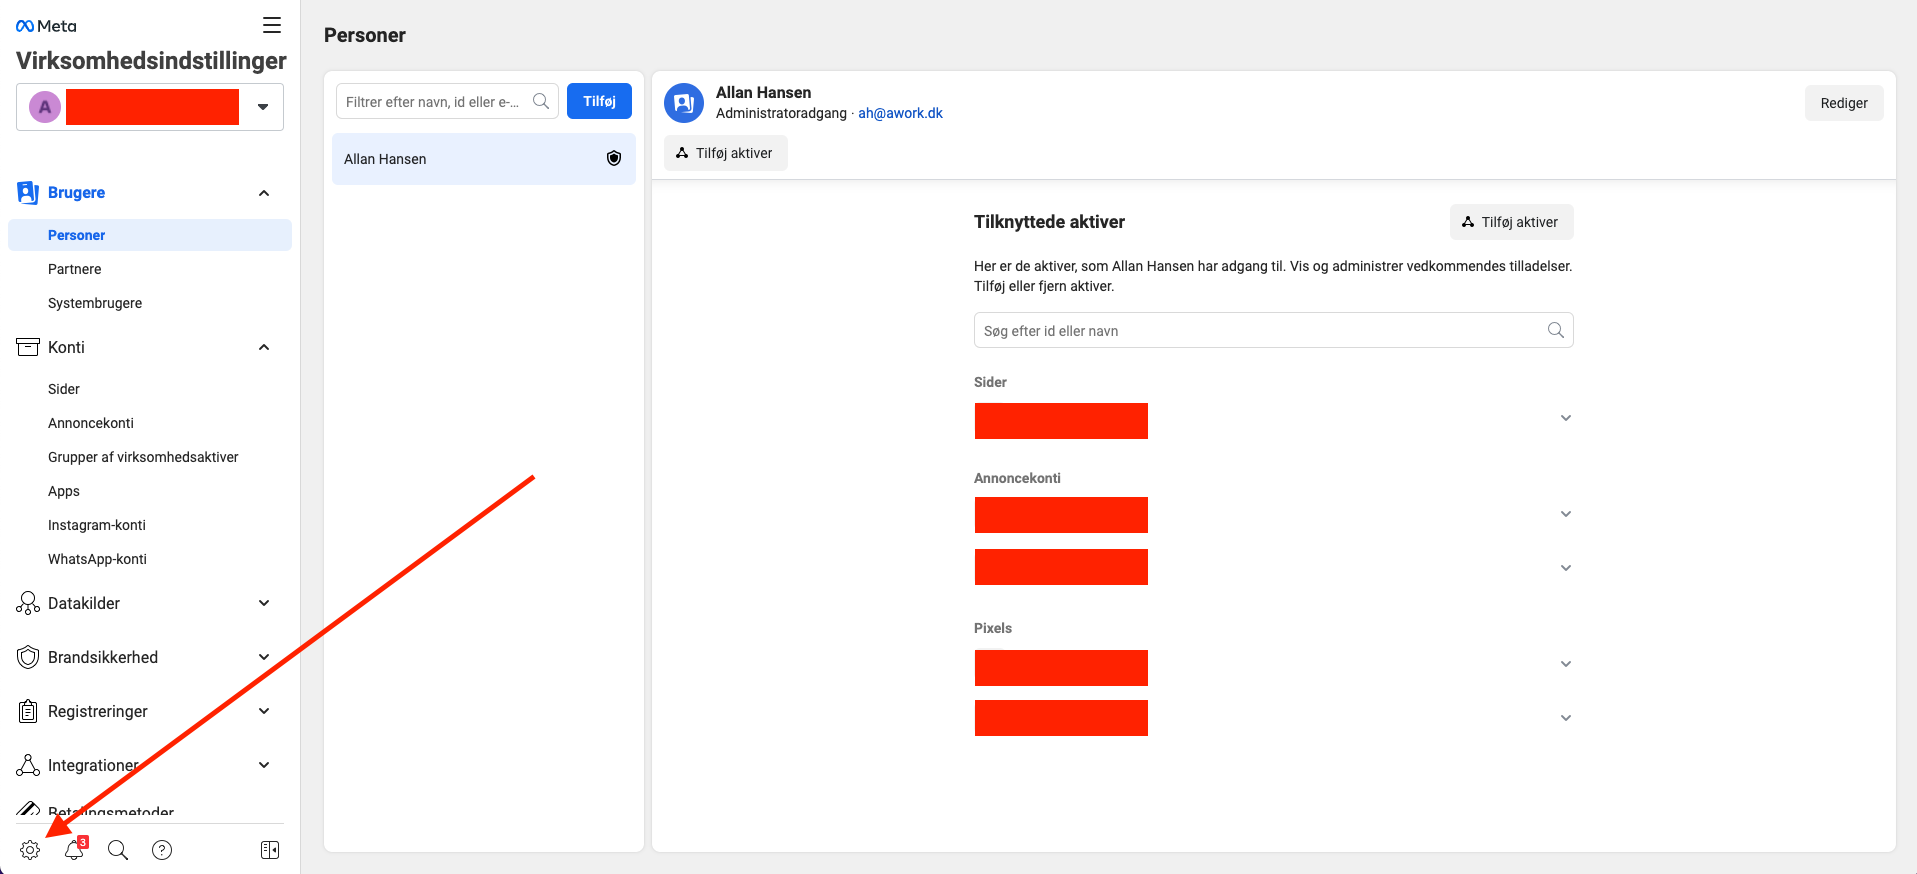Image resolution: width=1917 pixels, height=874 pixels.
Task: Click Allan Hansen's profile avatar icon
Action: [684, 103]
